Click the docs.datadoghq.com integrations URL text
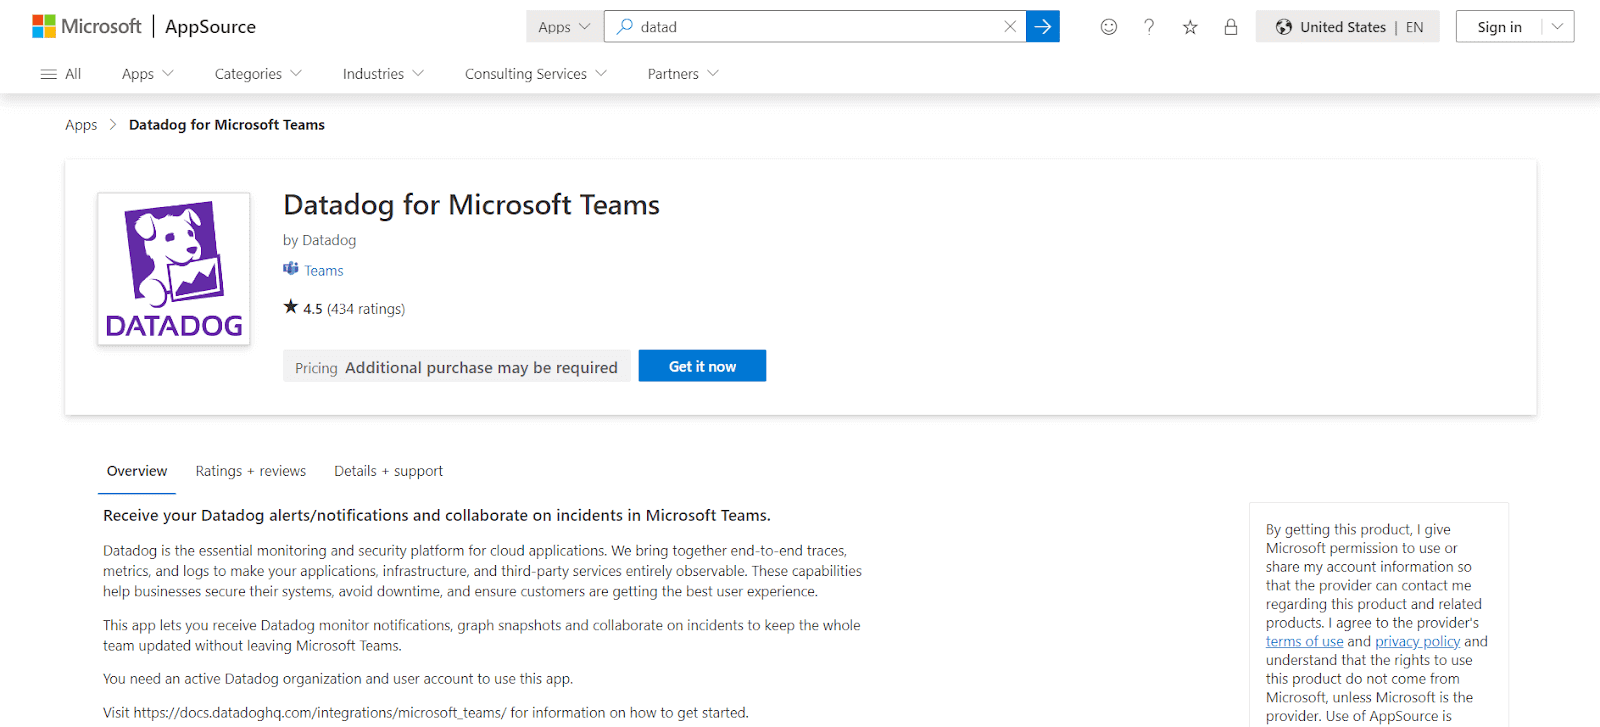 pyautogui.click(x=320, y=713)
